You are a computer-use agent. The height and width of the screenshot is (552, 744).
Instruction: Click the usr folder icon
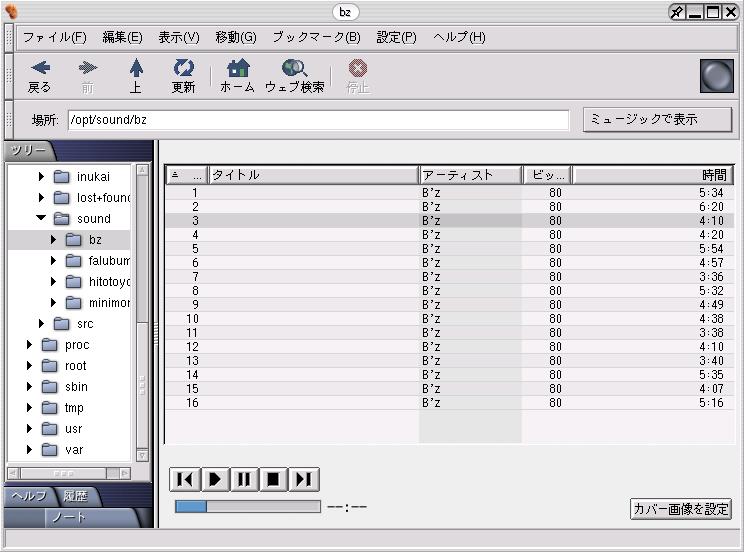(x=49, y=429)
